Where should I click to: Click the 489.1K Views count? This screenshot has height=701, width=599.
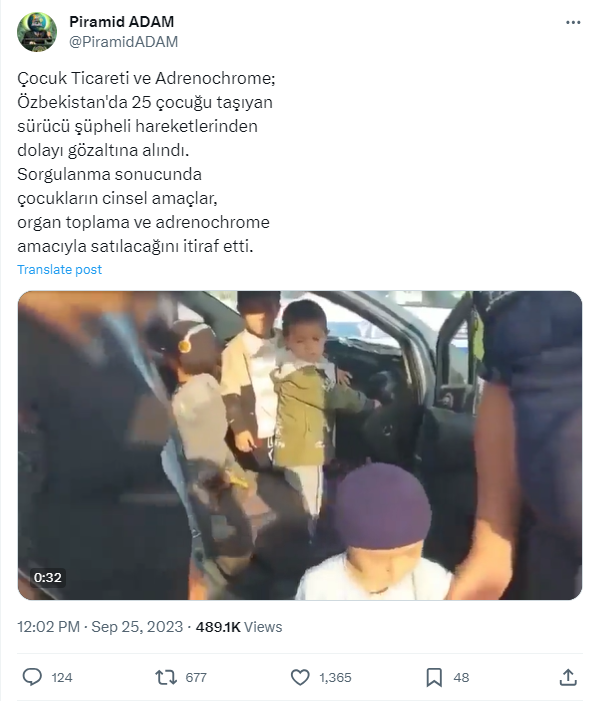click(x=239, y=627)
